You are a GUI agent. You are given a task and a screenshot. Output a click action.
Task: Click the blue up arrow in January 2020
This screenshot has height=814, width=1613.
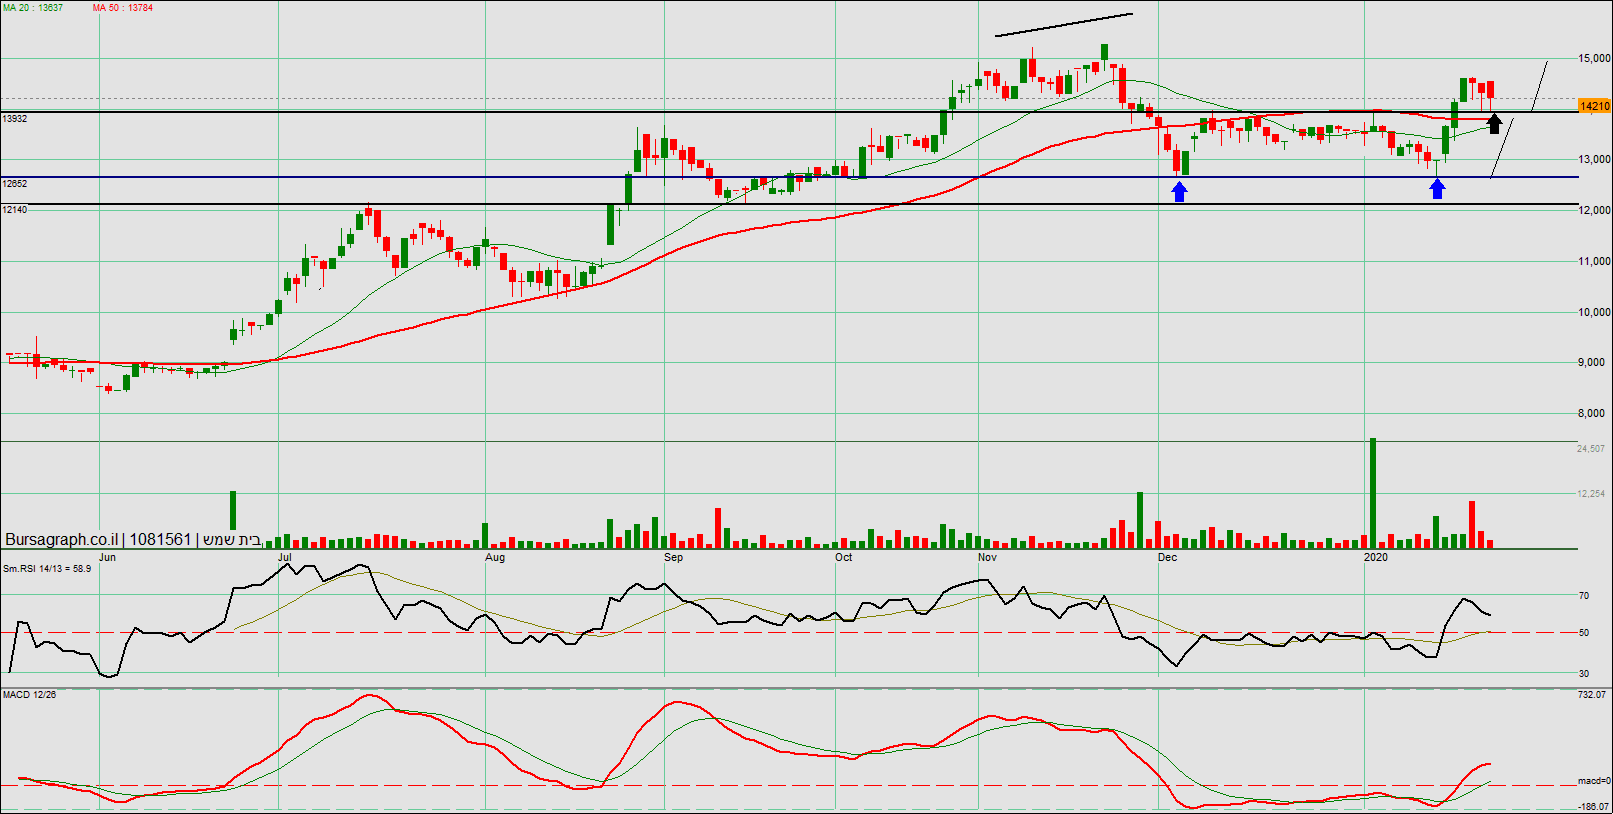pyautogui.click(x=1437, y=188)
